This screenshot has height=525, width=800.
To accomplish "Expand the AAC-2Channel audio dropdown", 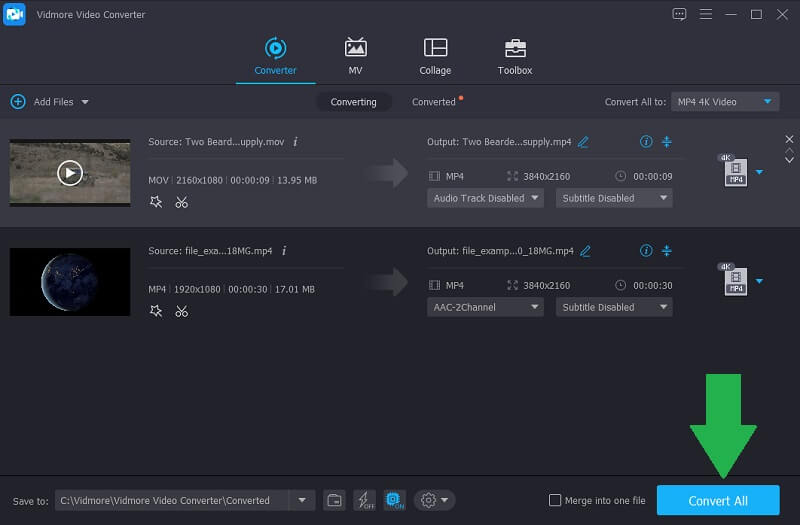I will [x=486, y=307].
